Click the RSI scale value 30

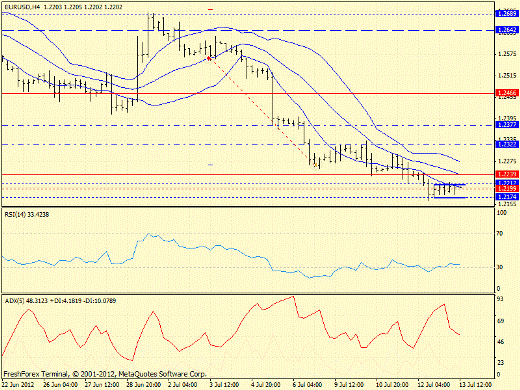[500, 267]
